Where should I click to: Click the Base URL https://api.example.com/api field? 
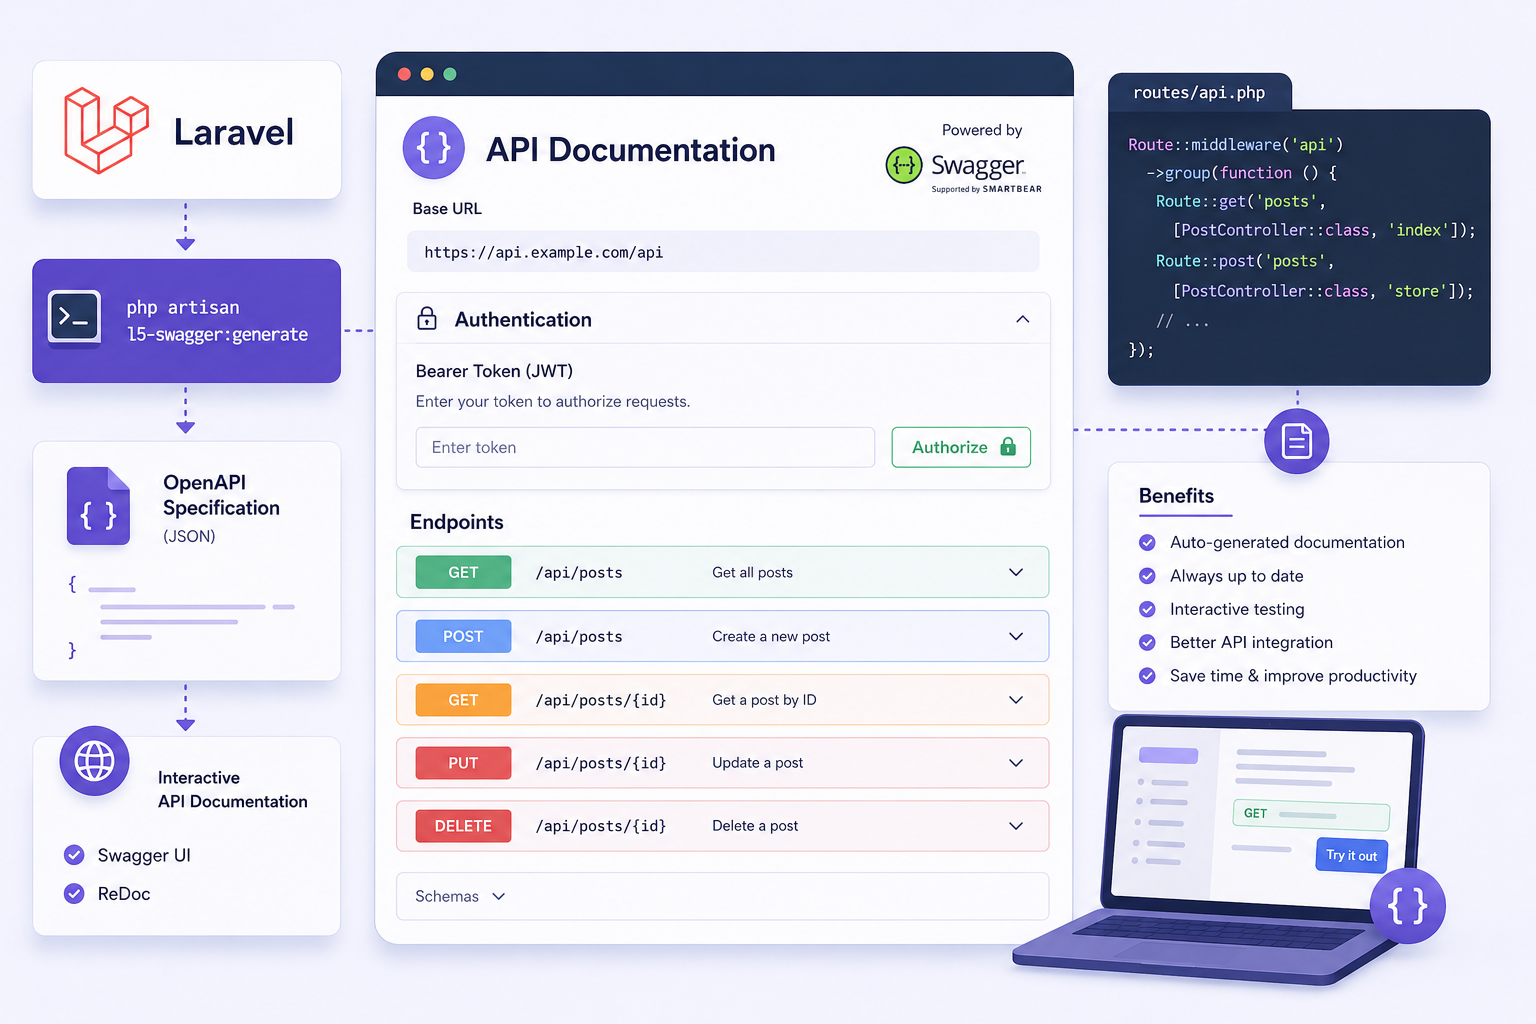[x=723, y=252]
